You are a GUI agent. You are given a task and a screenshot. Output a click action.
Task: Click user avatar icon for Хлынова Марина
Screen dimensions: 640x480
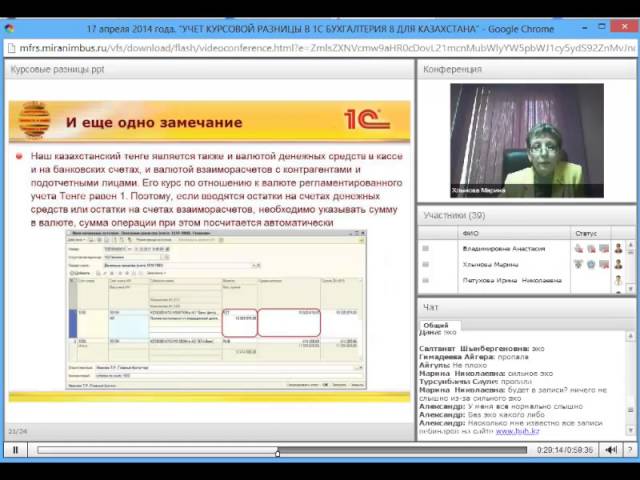click(x=618, y=264)
